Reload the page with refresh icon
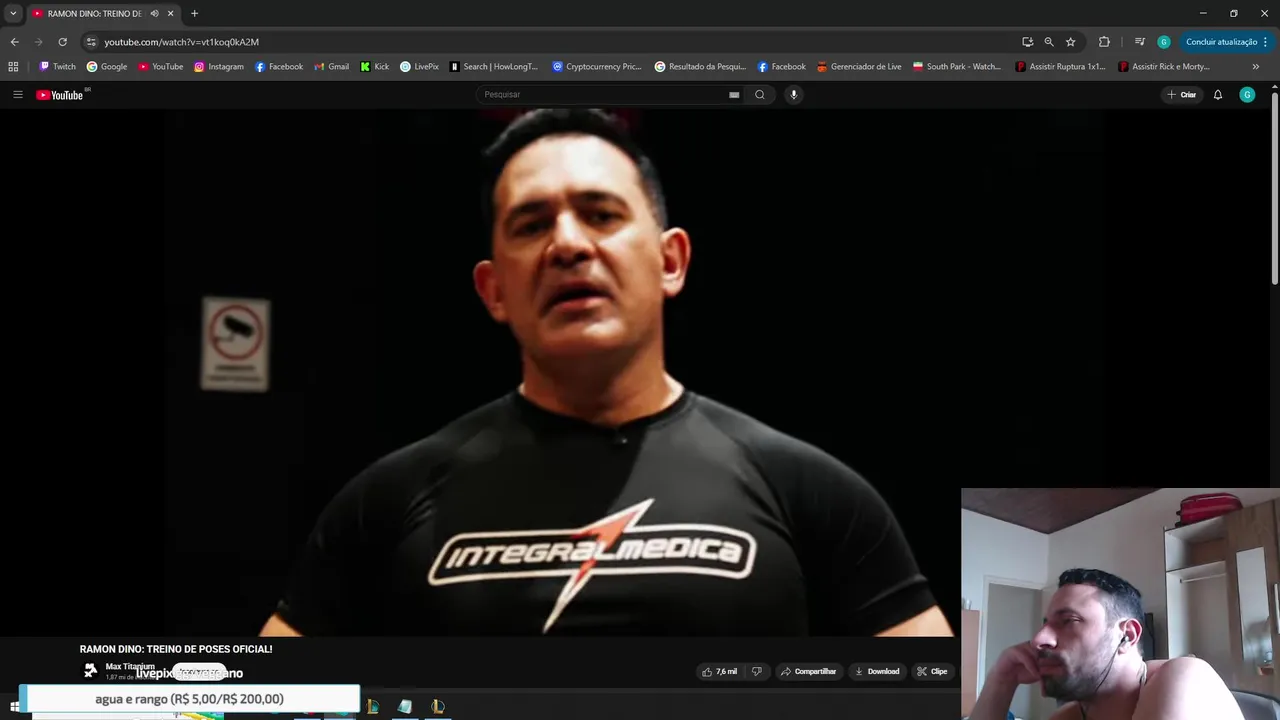 click(62, 42)
